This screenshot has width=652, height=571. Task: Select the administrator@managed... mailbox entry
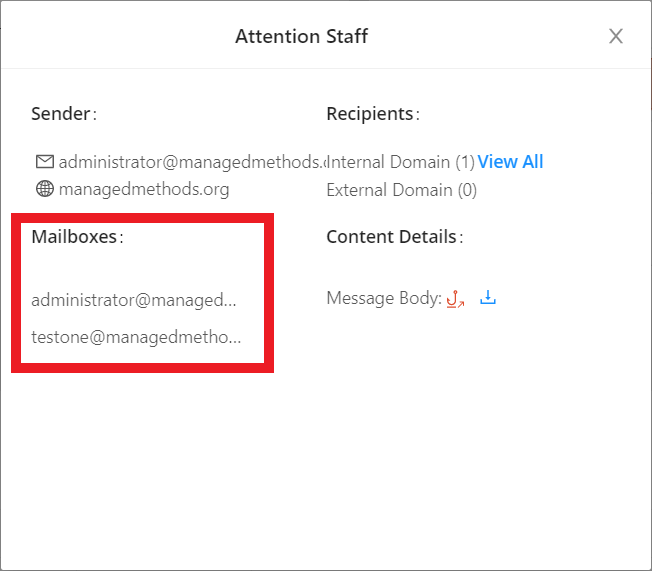click(x=134, y=299)
